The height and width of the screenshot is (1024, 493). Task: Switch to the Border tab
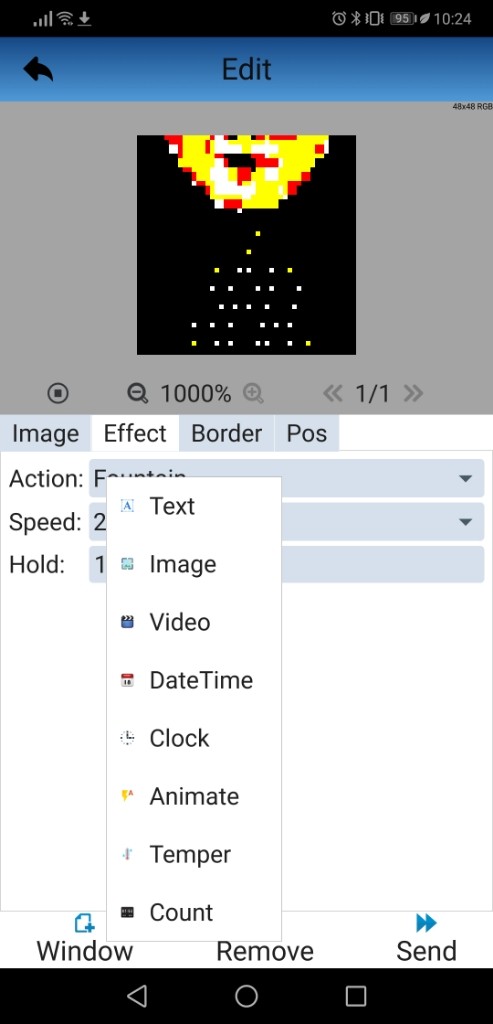pos(227,433)
